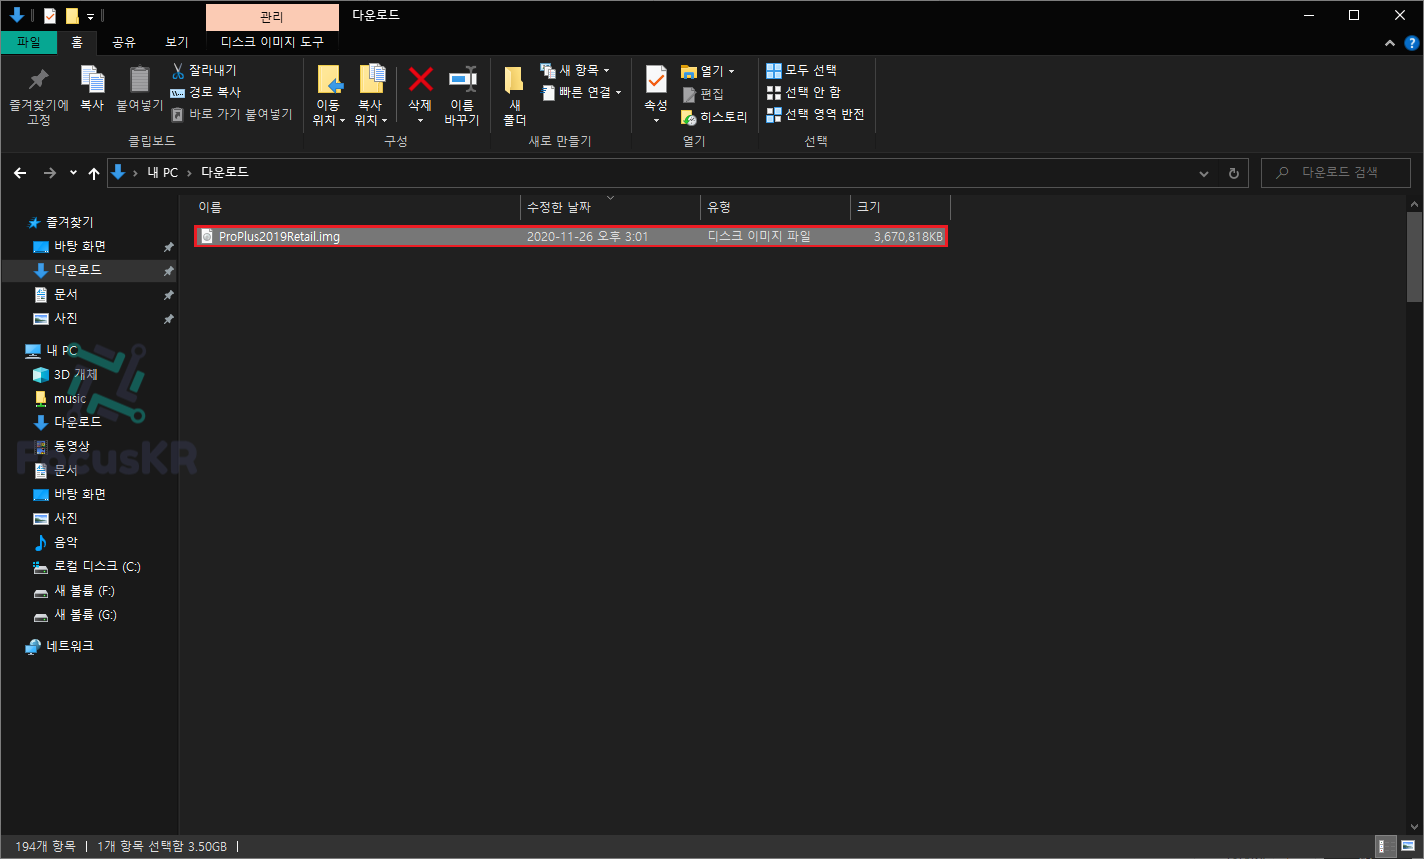This screenshot has height=859, width=1424.
Task: Click the red 삭제 (Delete) X icon
Action: [420, 79]
